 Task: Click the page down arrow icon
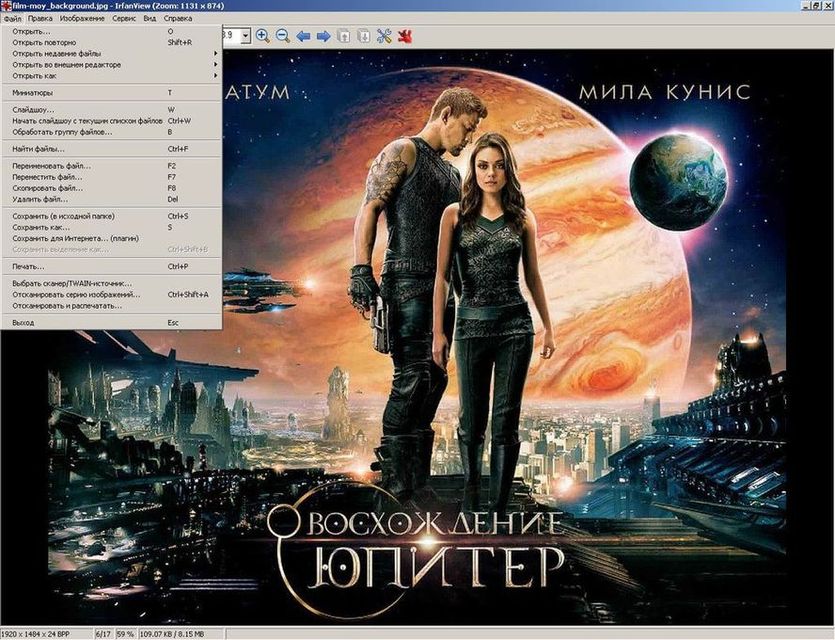coord(364,36)
